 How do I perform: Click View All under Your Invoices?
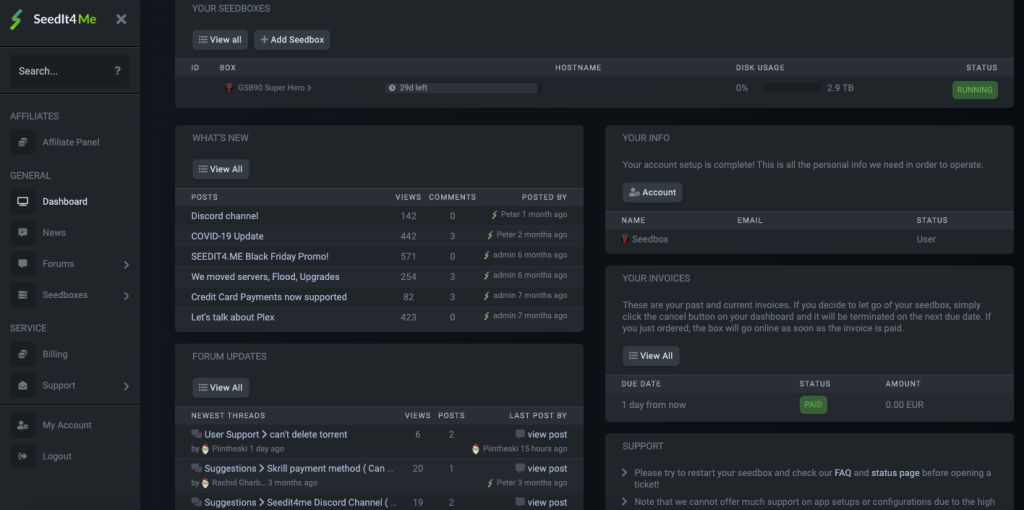point(650,356)
